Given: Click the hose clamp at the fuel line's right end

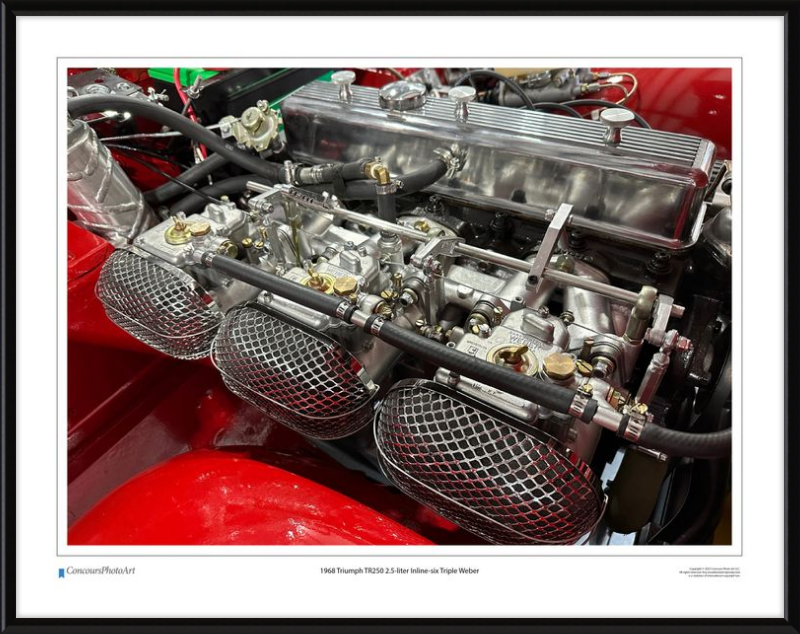Looking at the screenshot, I should 630,425.
